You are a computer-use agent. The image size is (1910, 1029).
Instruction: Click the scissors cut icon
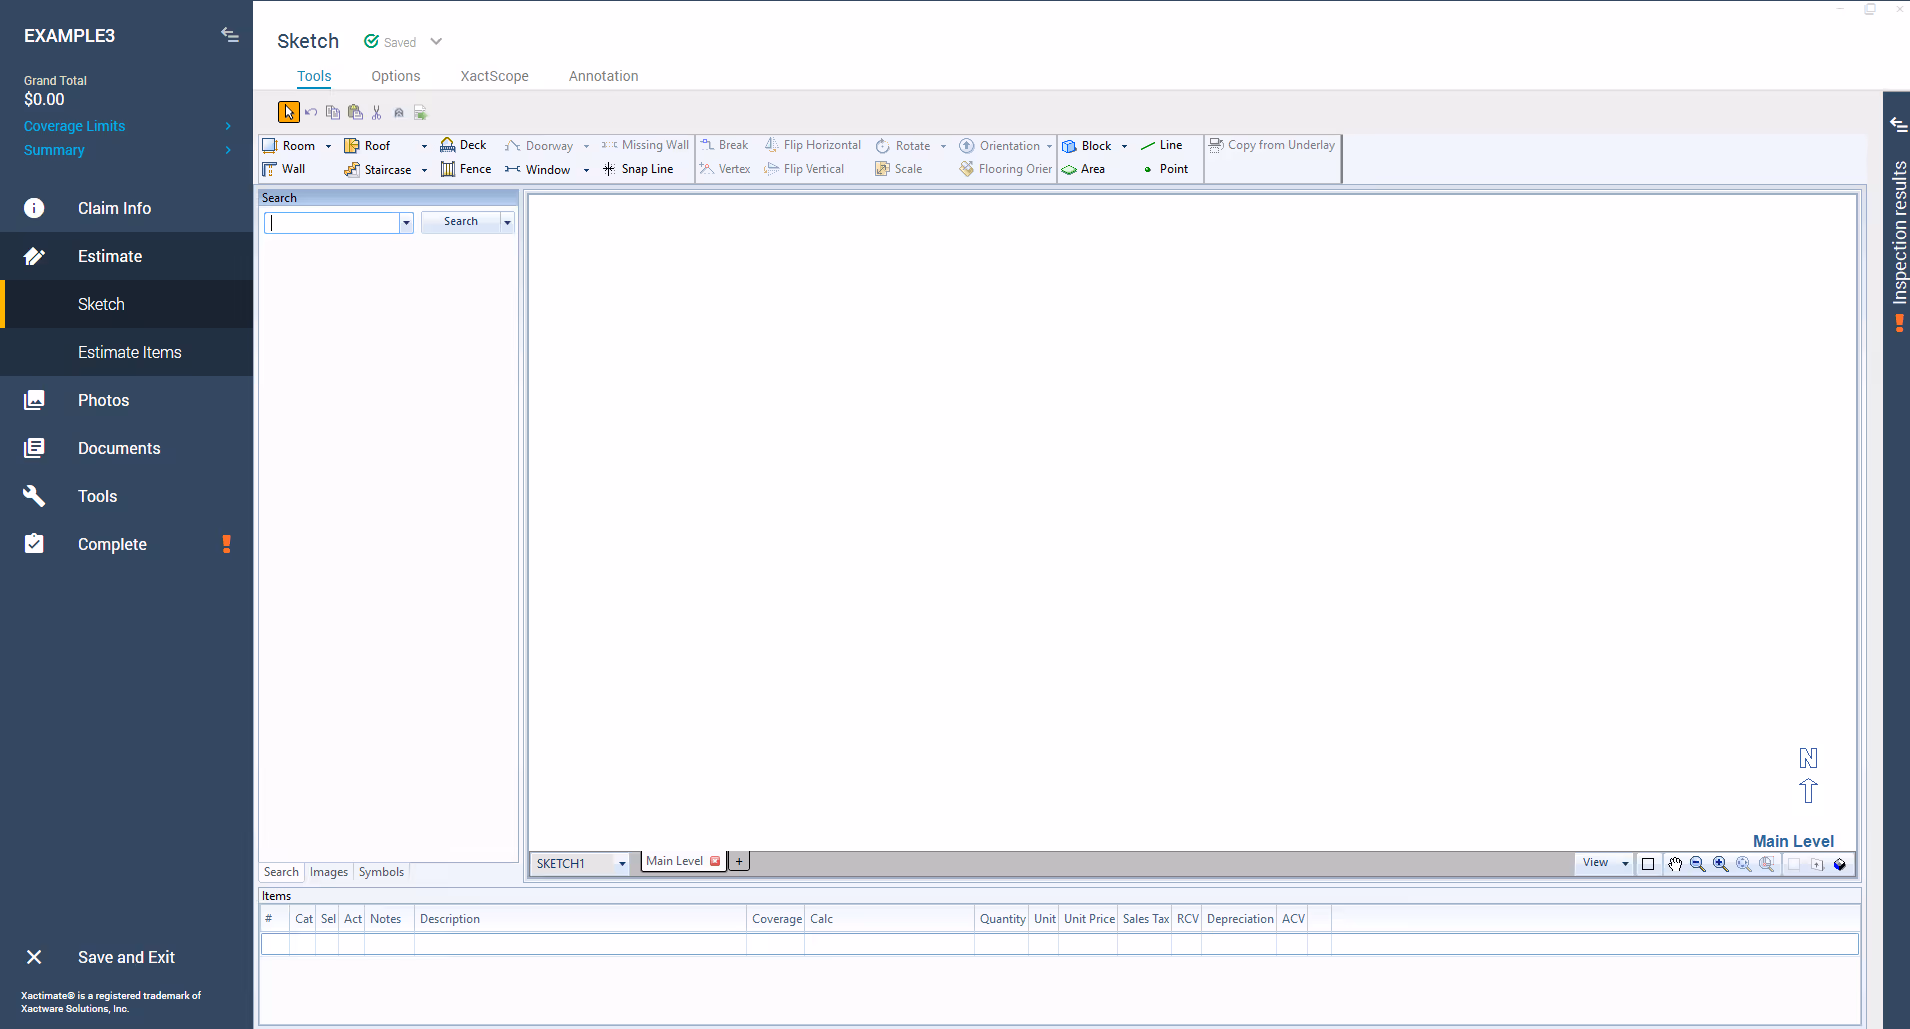click(377, 112)
